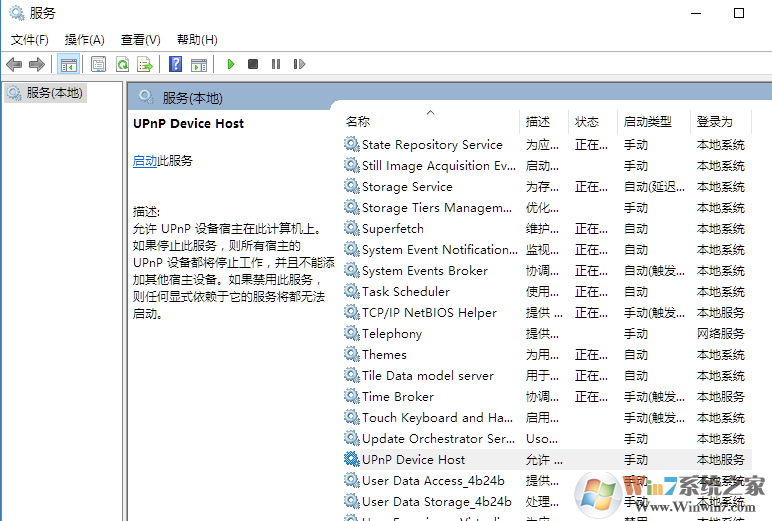
Task: Select User Data Storage_4b24b service name
Action: [437, 502]
